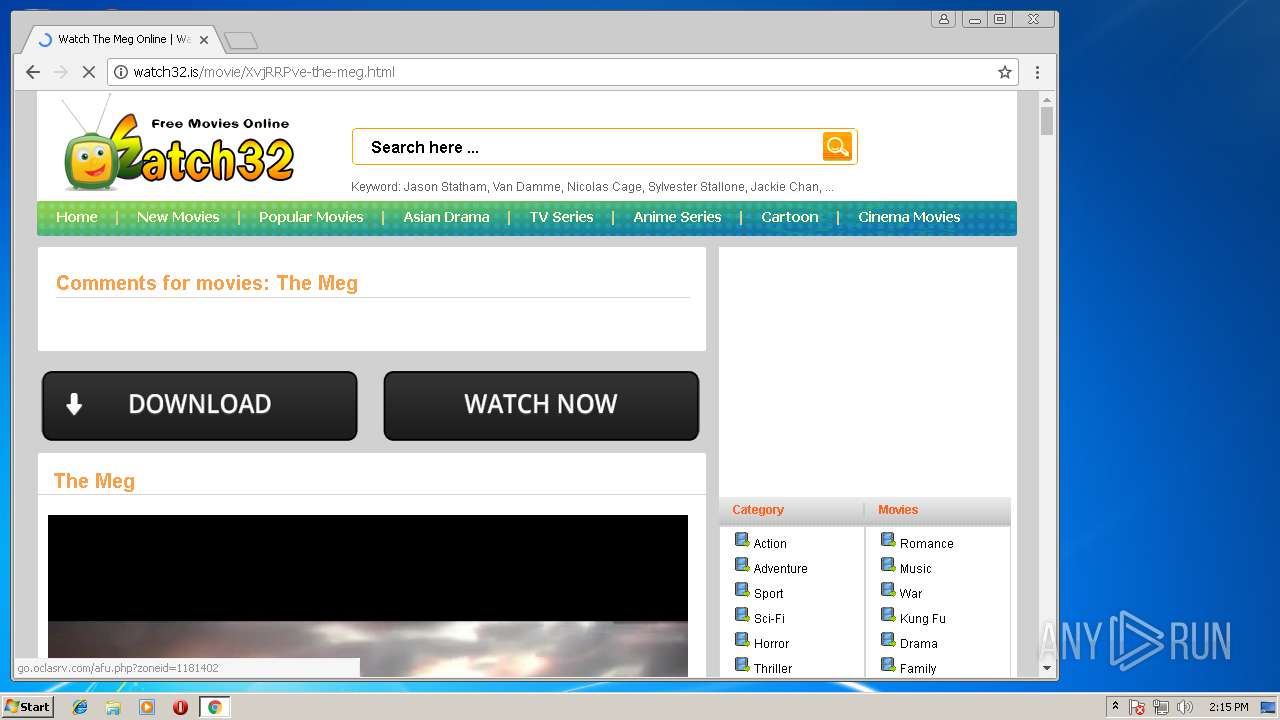Screen dimensions: 1280x720
Task: Click the Kung Fu category link
Action: click(922, 619)
